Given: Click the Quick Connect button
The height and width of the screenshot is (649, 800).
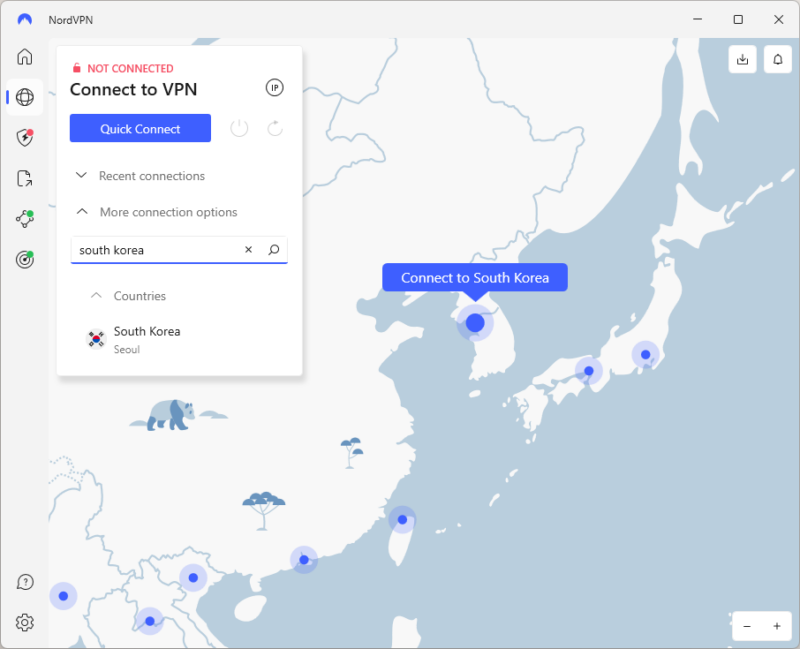Looking at the screenshot, I should [140, 128].
